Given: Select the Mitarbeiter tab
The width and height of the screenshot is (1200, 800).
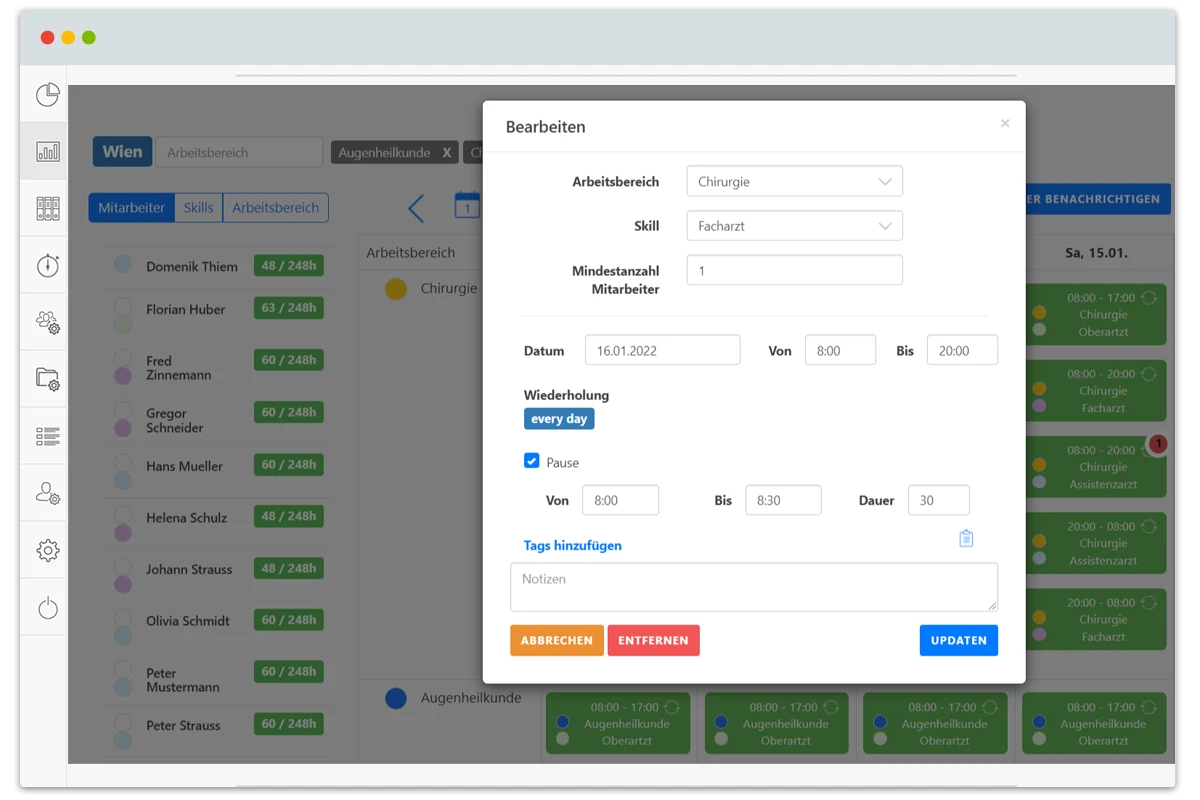Looking at the screenshot, I should 131,208.
